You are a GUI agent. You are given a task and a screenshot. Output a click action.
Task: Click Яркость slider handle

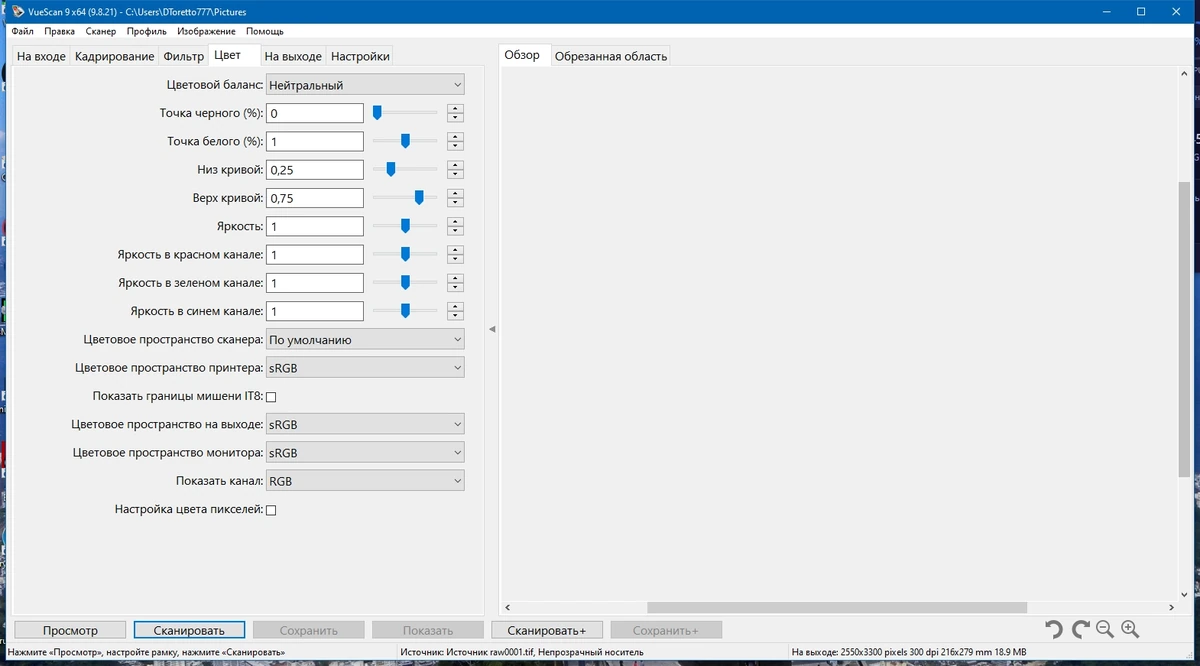[x=405, y=226]
